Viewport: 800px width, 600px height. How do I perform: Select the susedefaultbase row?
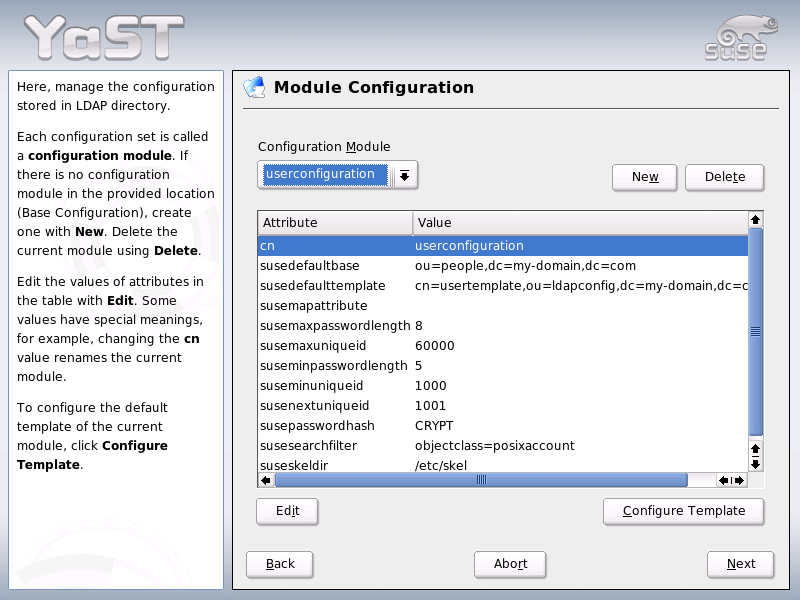click(503, 266)
